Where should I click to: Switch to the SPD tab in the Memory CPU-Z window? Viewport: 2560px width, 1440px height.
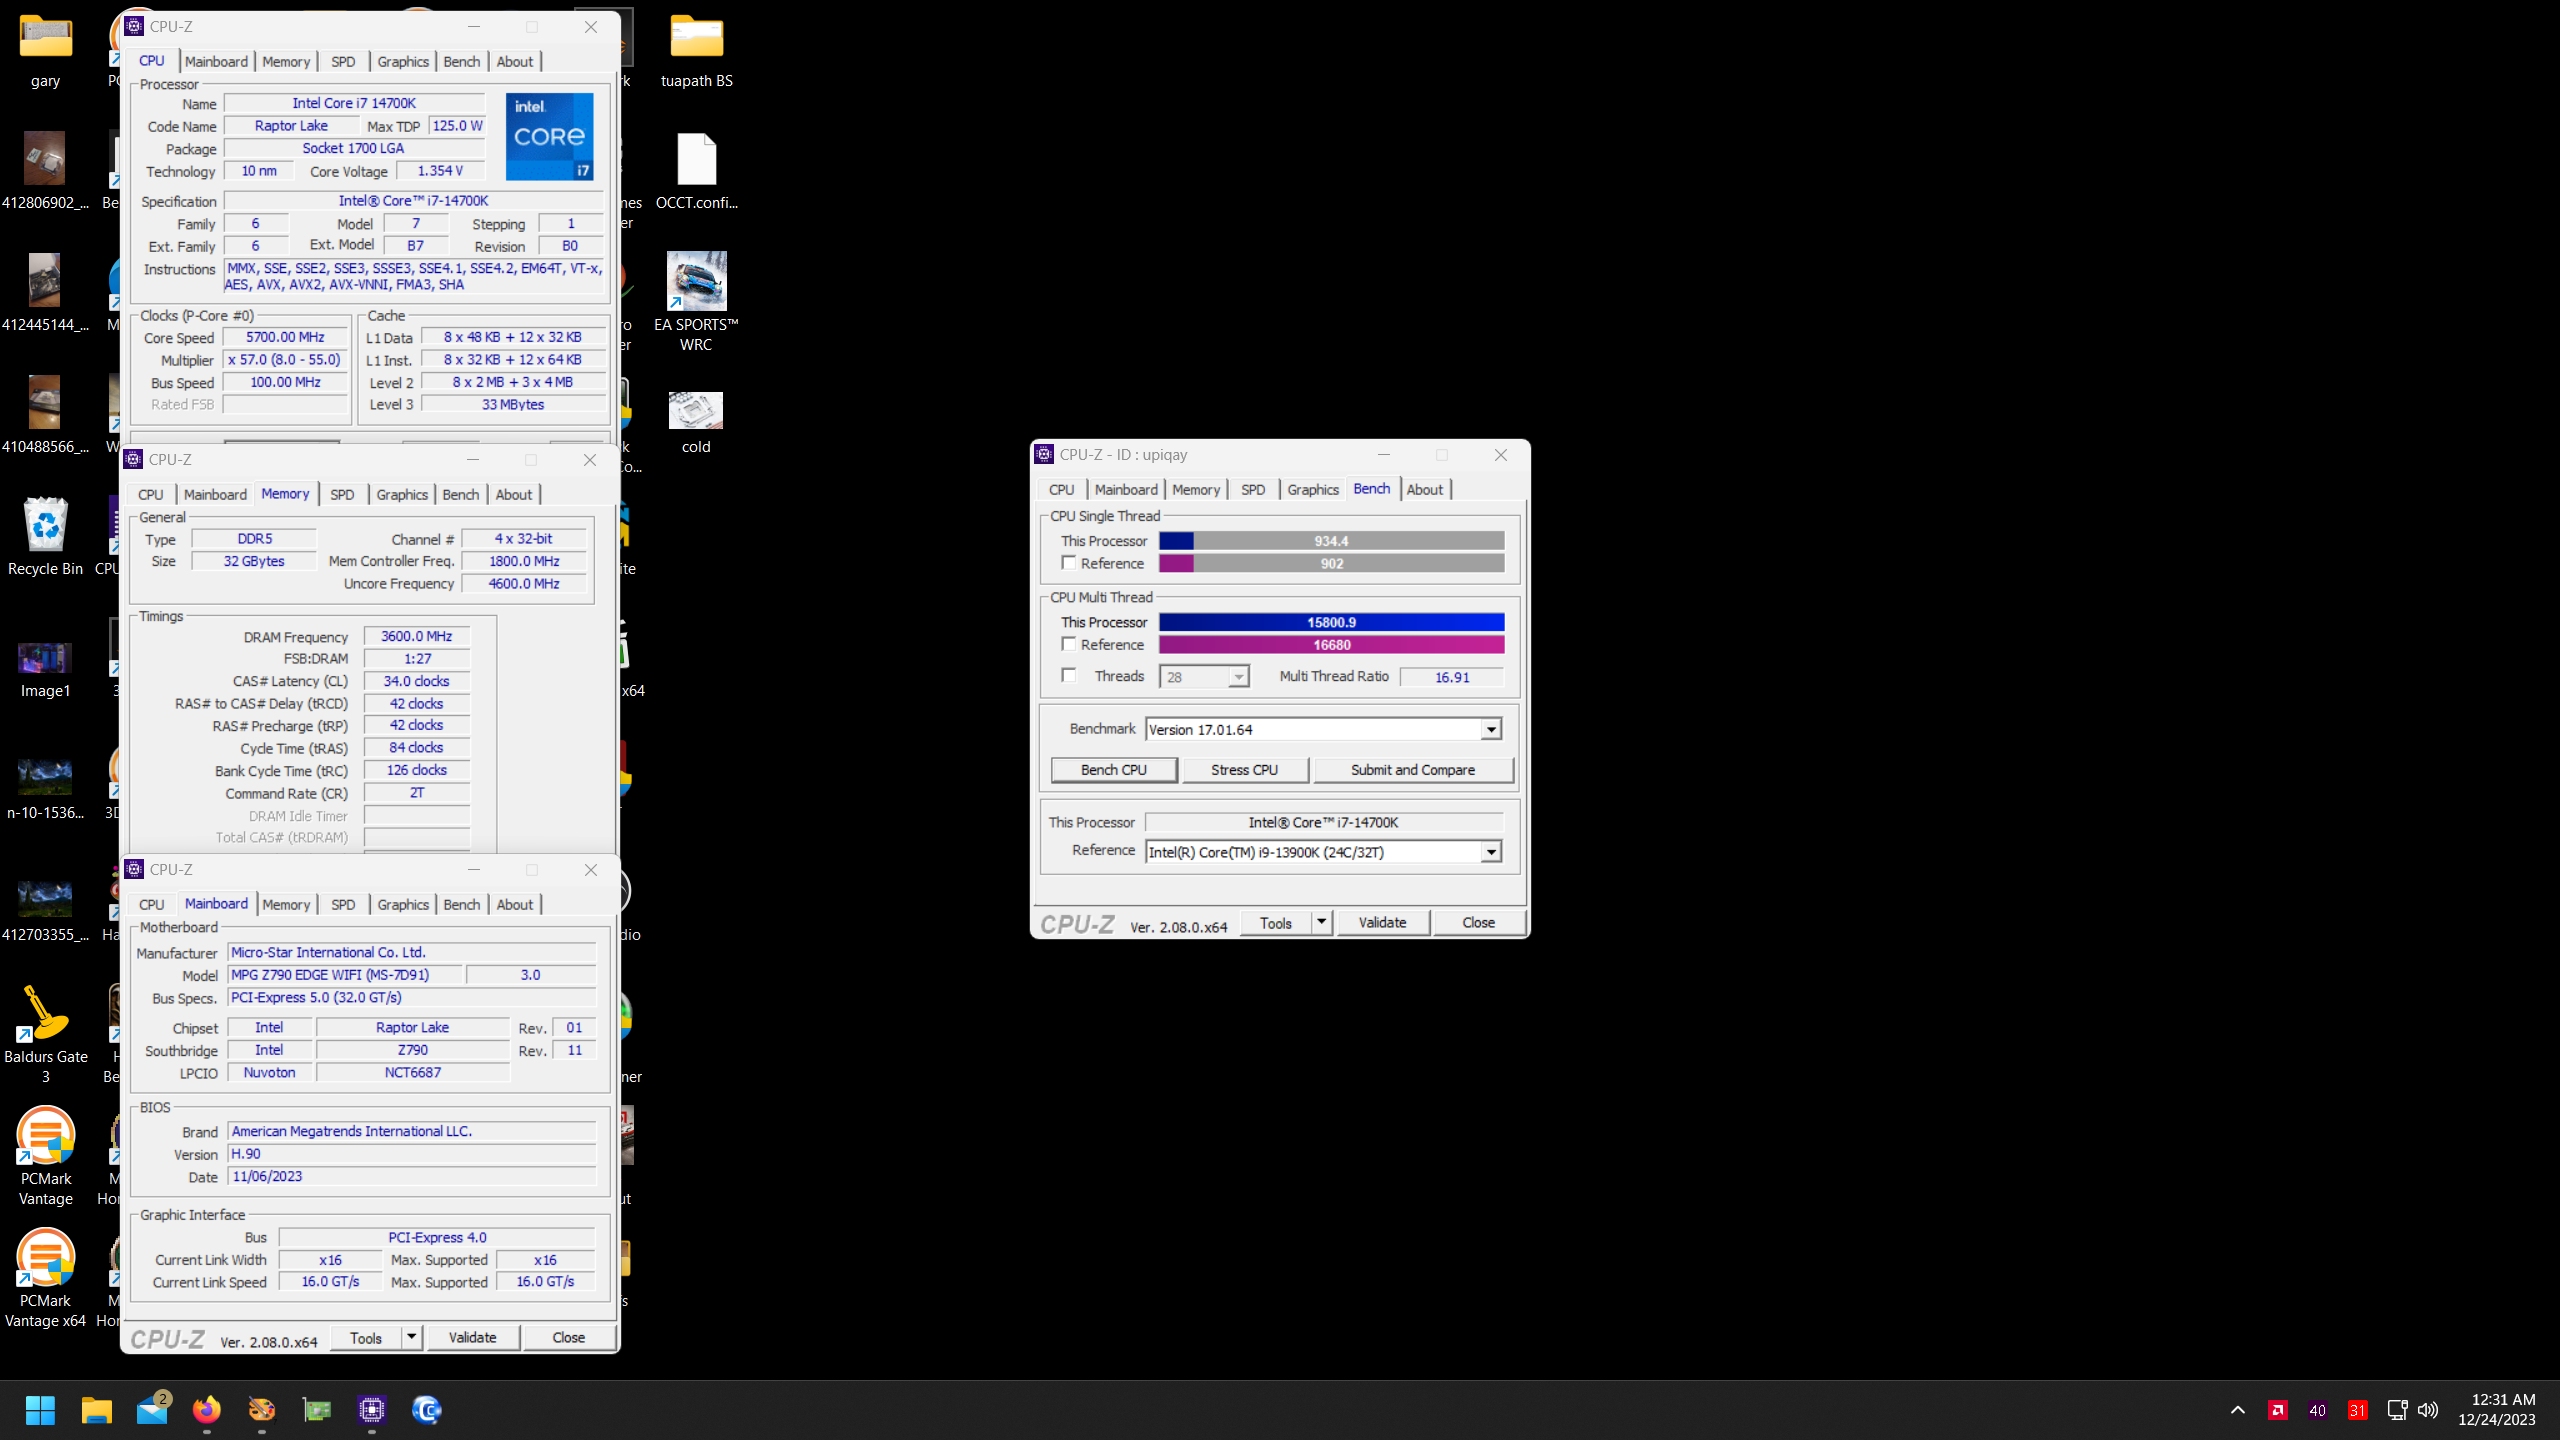tap(342, 494)
